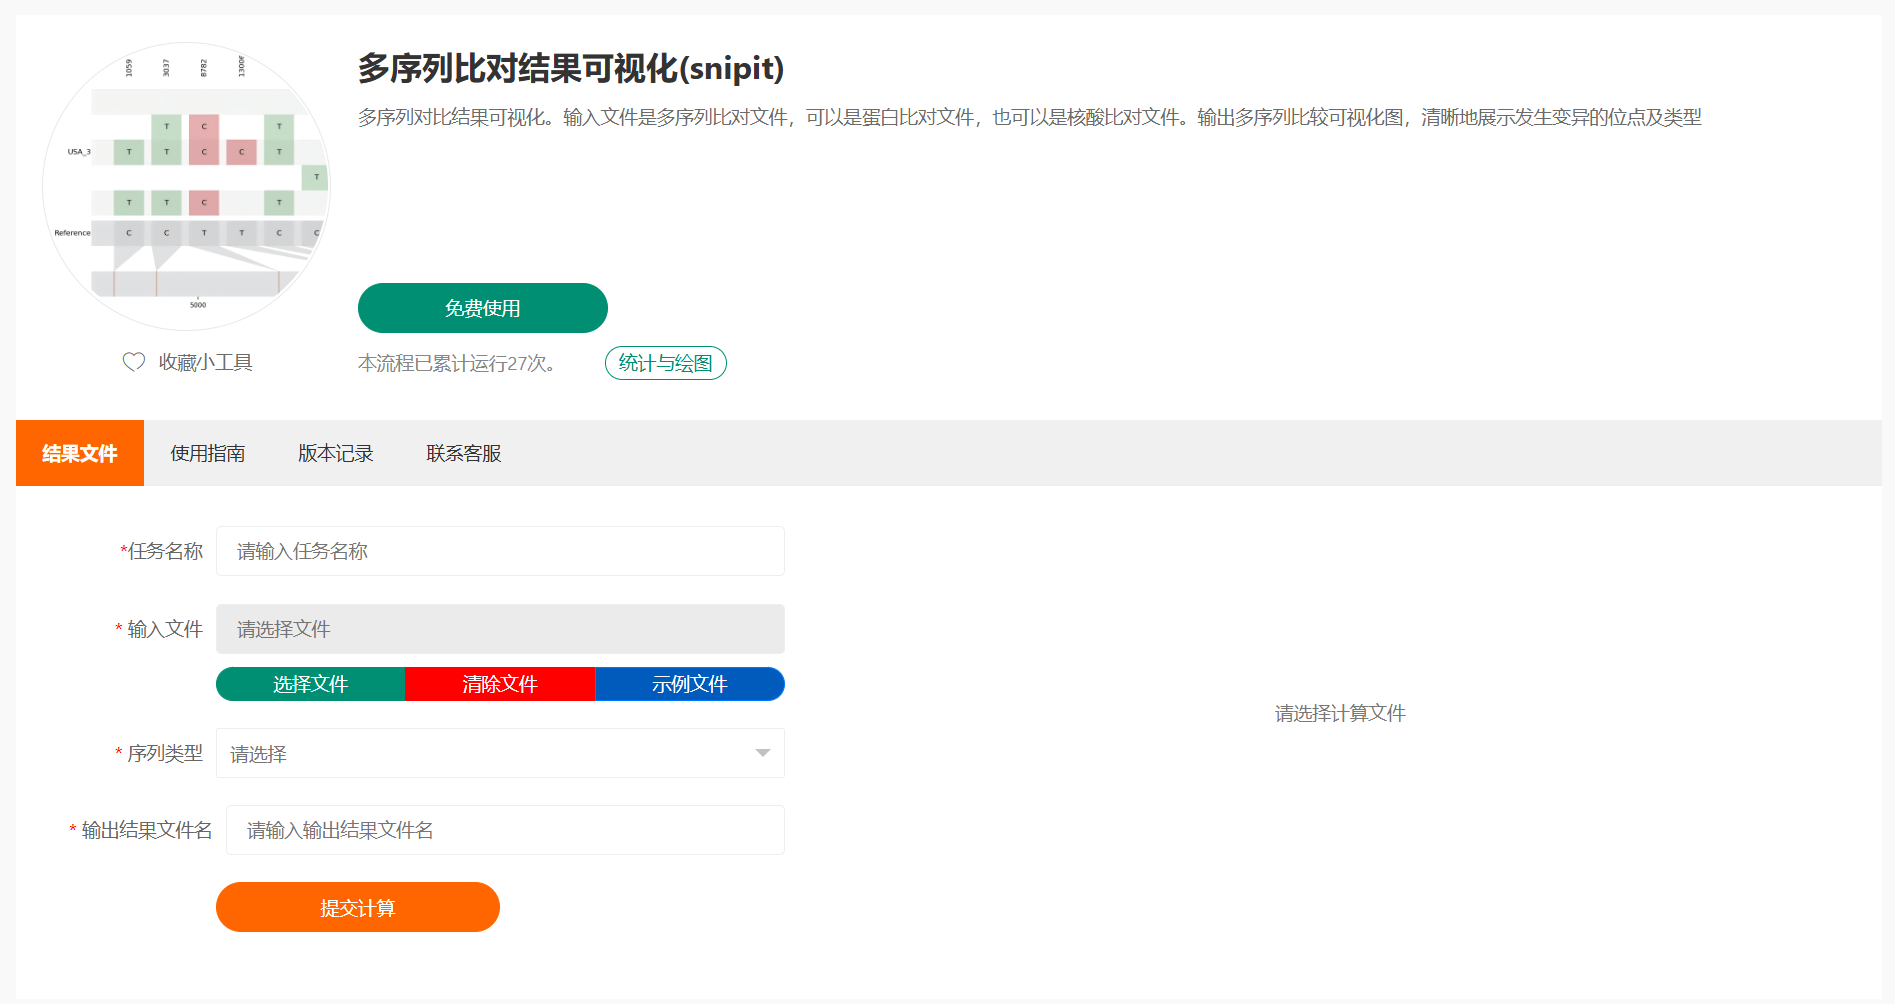1895x1004 pixels.
Task: Open the 序列类型 dropdown
Action: (x=500, y=753)
